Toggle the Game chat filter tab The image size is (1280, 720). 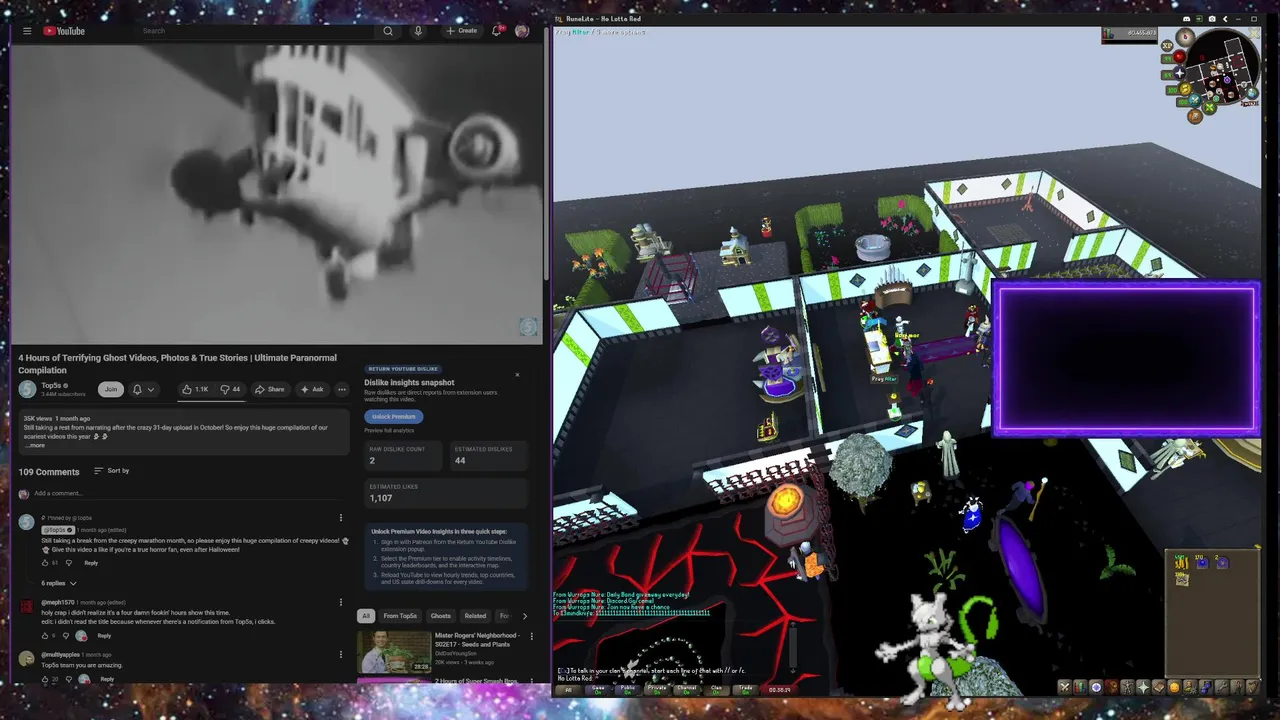tap(598, 690)
